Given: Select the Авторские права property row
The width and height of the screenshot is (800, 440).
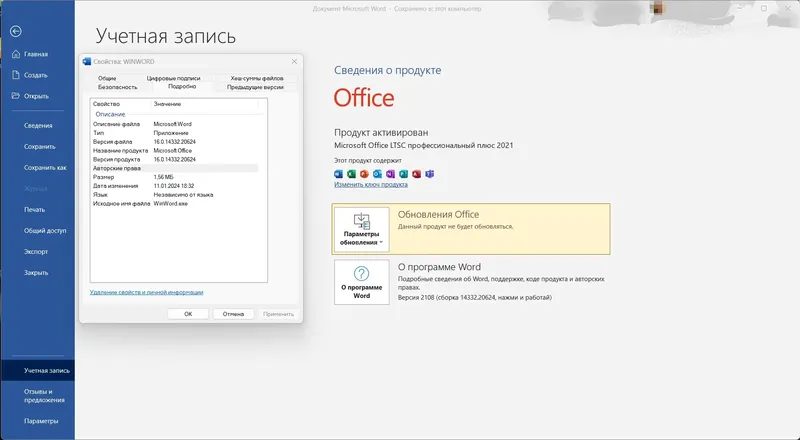Looking at the screenshot, I should (x=174, y=168).
